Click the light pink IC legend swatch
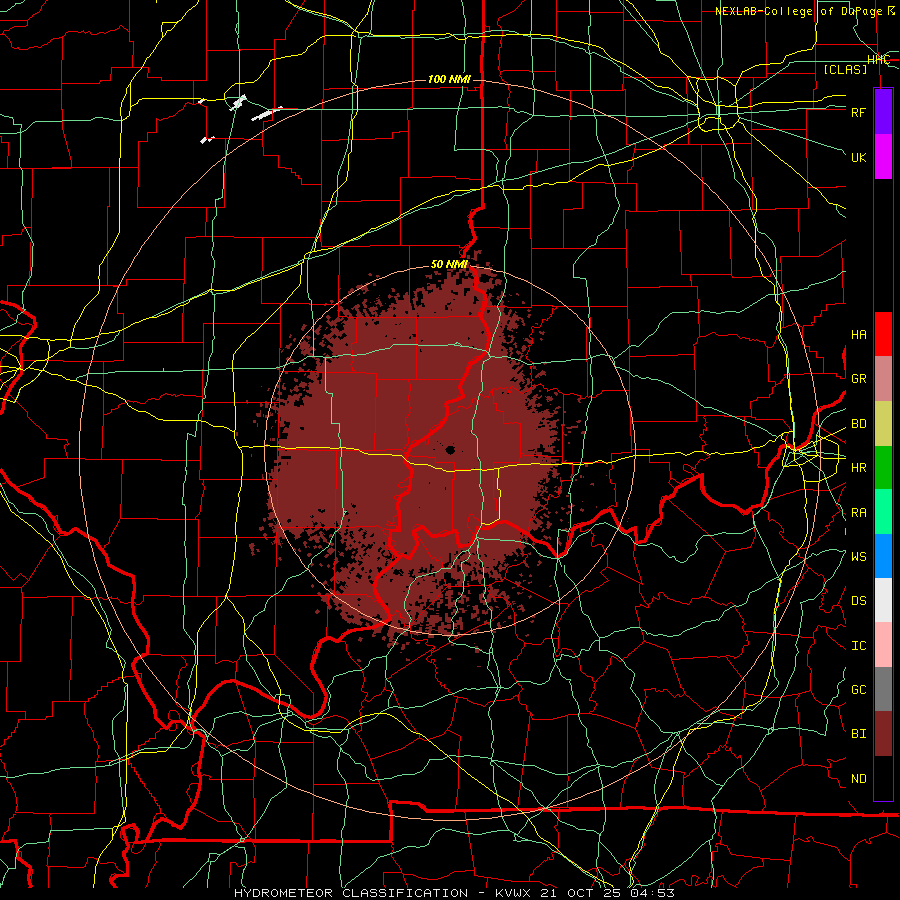 [883, 645]
